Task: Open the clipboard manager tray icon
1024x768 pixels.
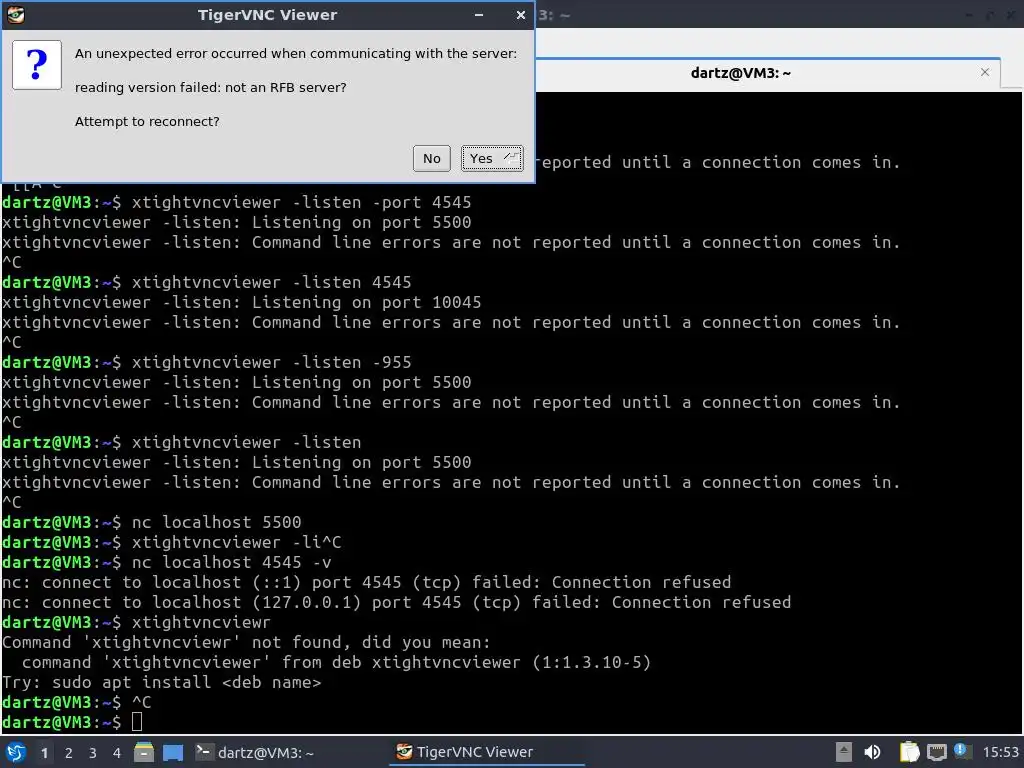Action: [x=909, y=752]
